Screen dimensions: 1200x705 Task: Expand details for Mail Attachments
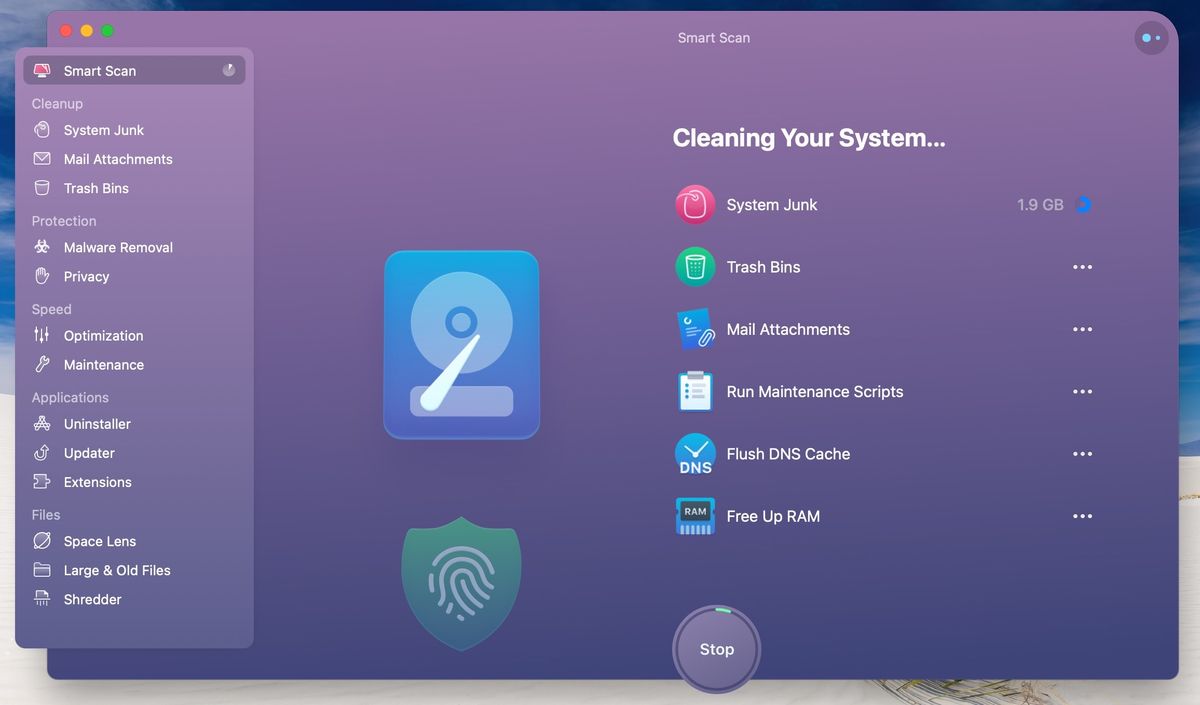point(1082,329)
